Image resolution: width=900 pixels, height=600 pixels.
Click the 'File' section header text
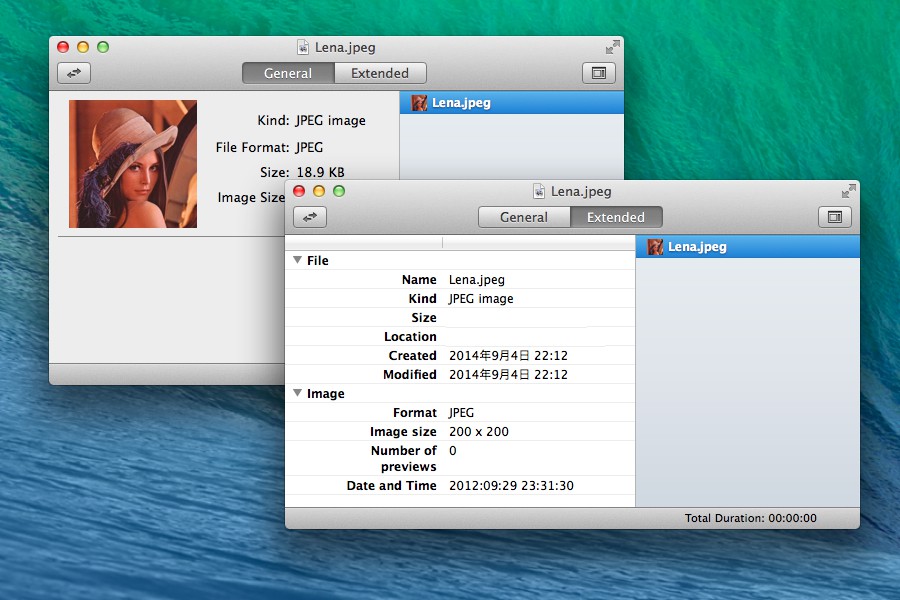317,260
